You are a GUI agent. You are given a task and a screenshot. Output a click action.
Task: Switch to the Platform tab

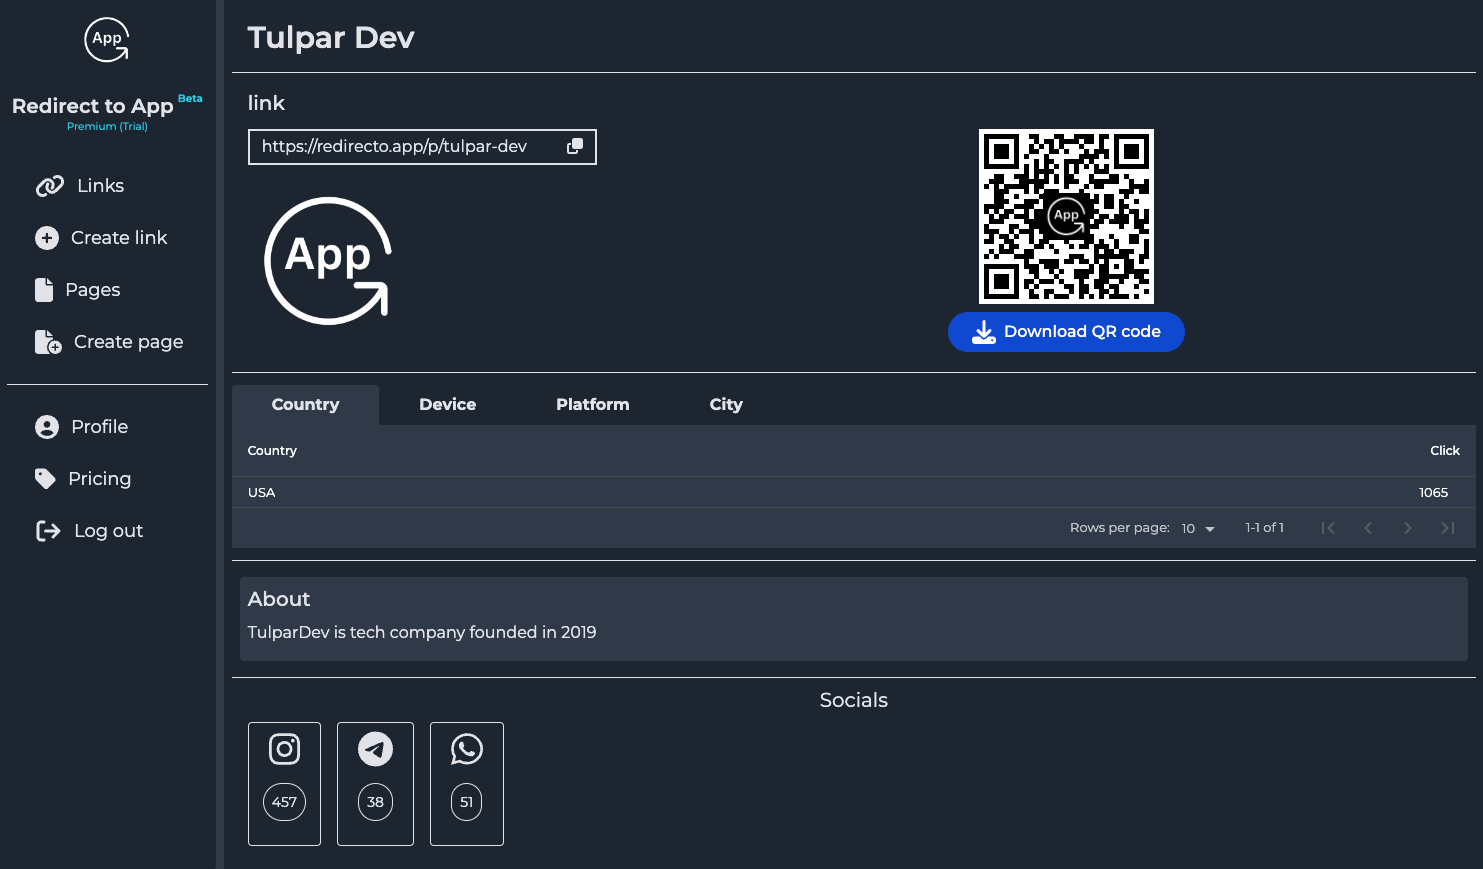[x=593, y=405]
